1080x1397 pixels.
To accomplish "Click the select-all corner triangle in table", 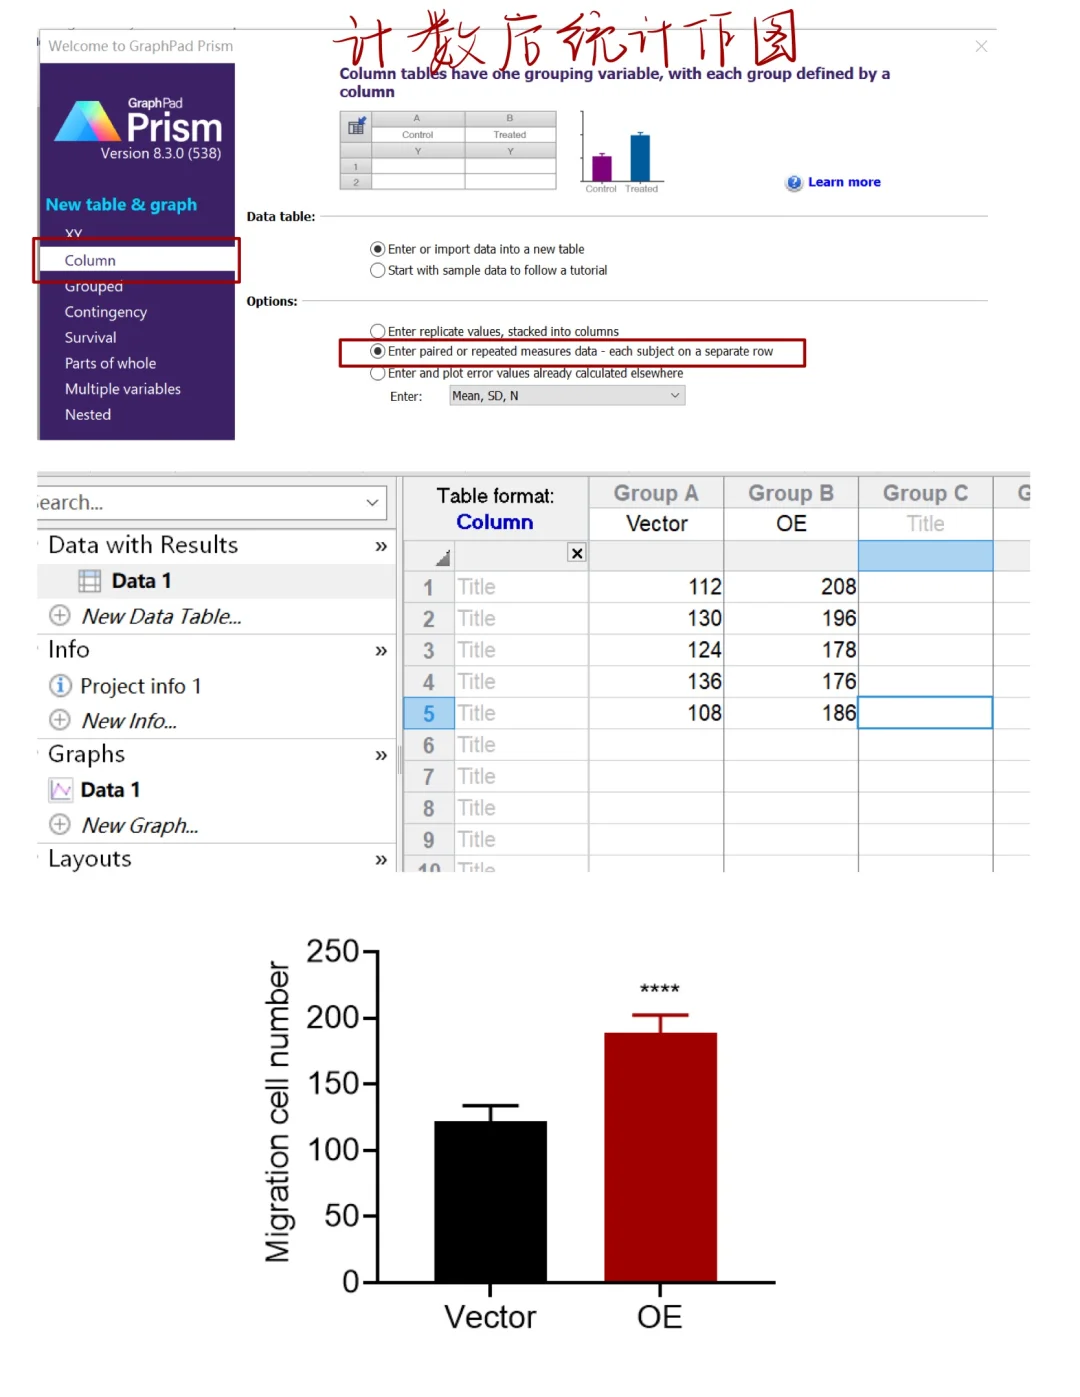I will 443,558.
